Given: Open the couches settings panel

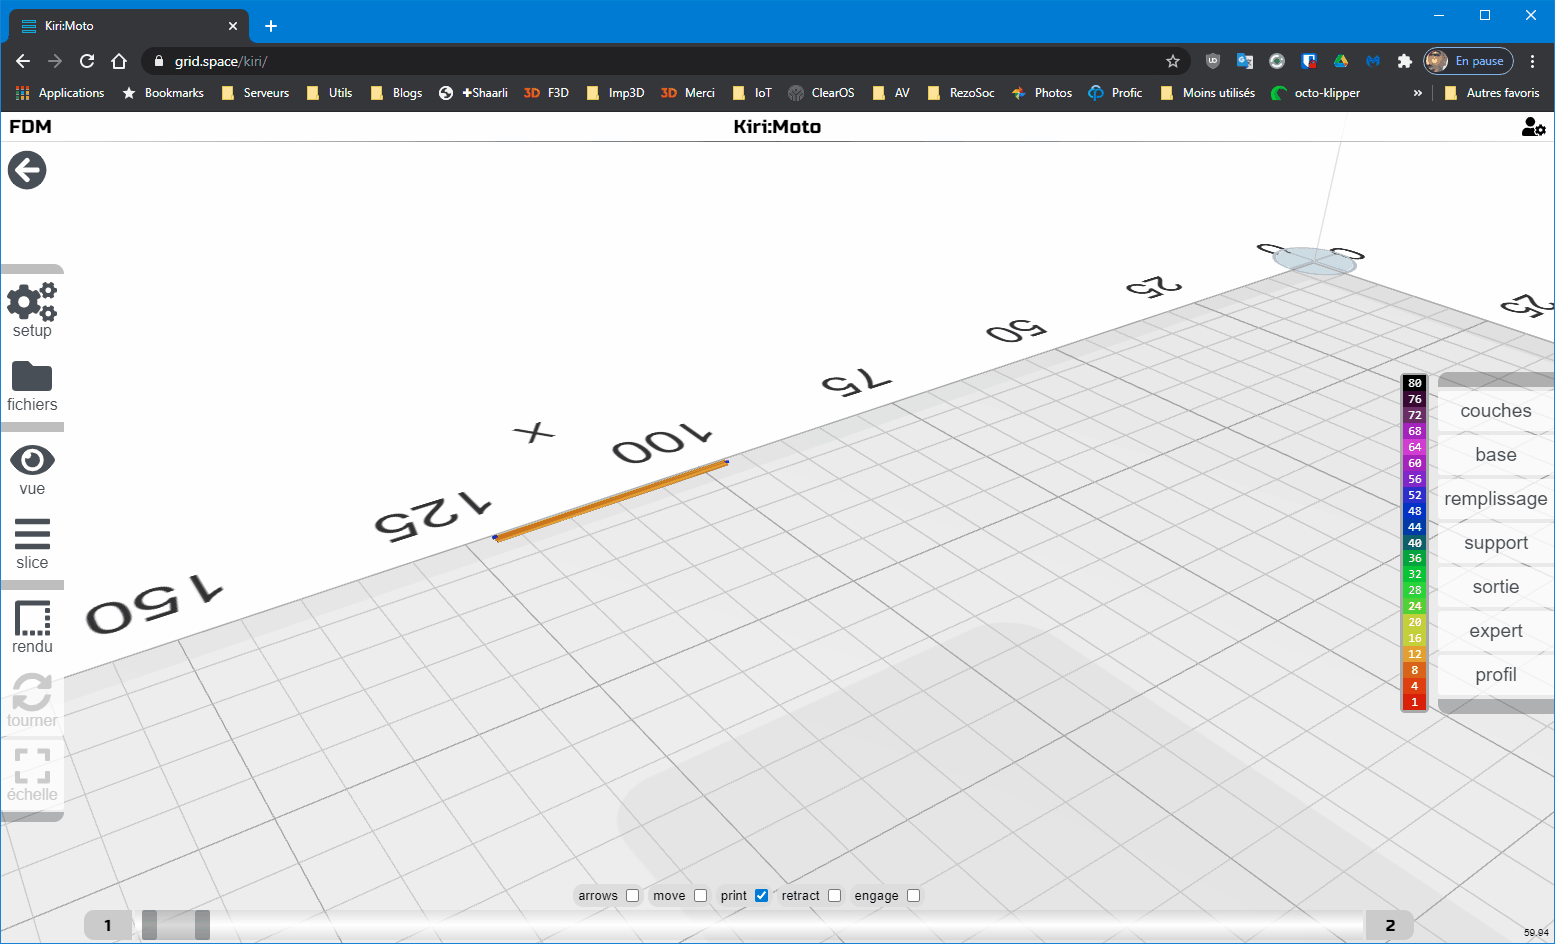Looking at the screenshot, I should [1495, 411].
